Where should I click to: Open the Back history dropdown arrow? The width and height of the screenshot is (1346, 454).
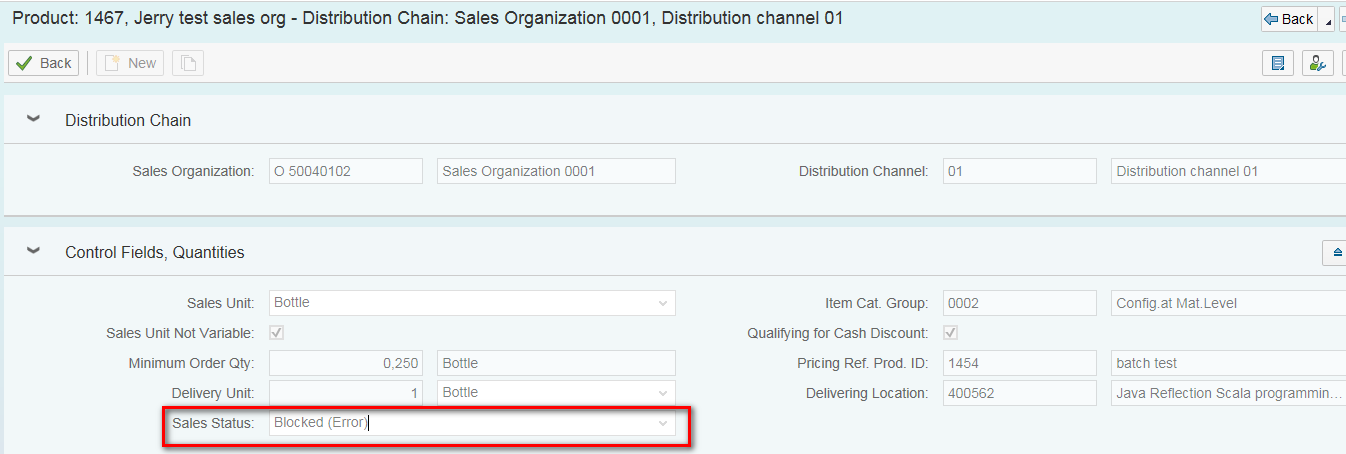click(x=1327, y=19)
